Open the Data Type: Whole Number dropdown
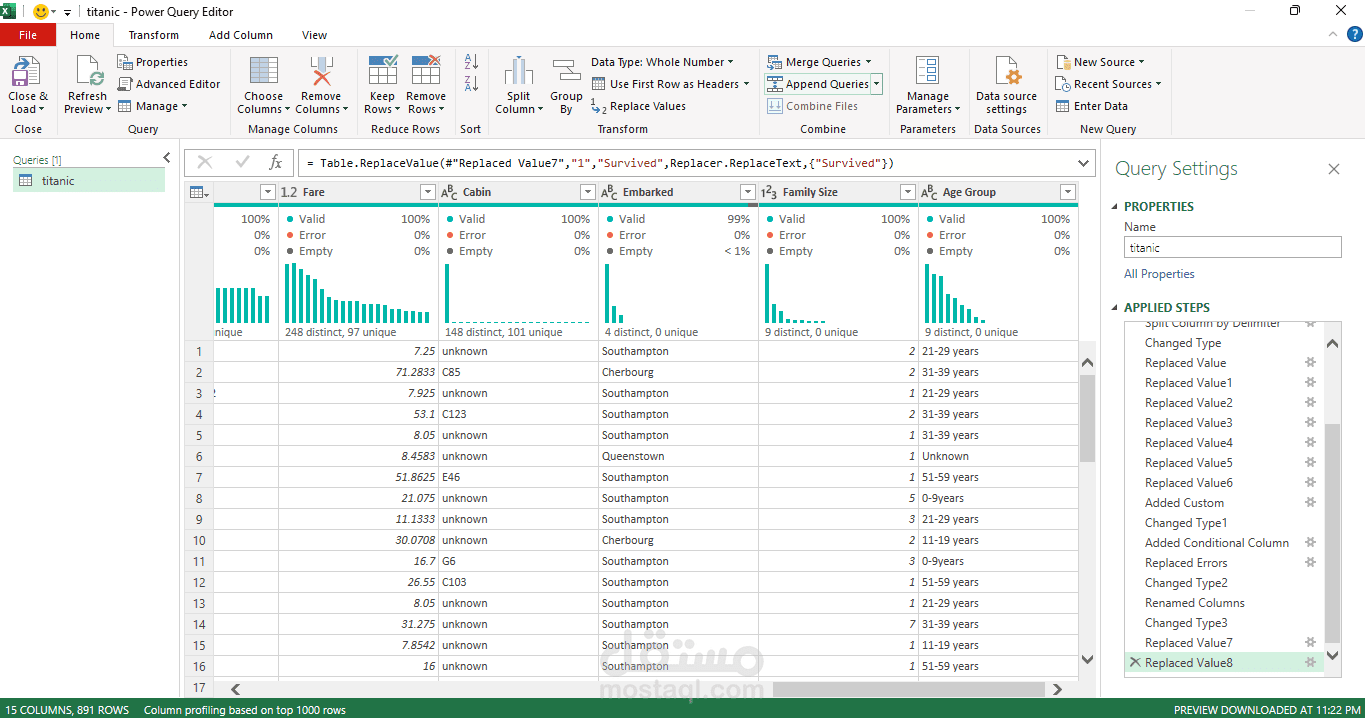The image size is (1365, 718). coord(661,62)
